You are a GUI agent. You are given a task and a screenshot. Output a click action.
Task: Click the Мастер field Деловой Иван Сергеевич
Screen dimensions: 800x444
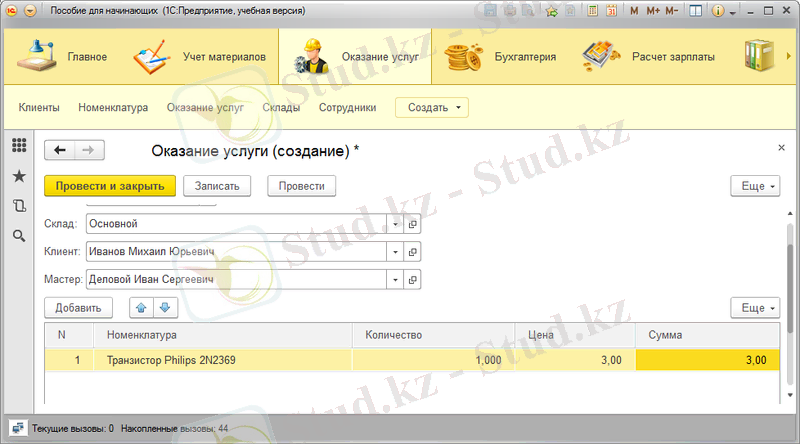pos(236,280)
